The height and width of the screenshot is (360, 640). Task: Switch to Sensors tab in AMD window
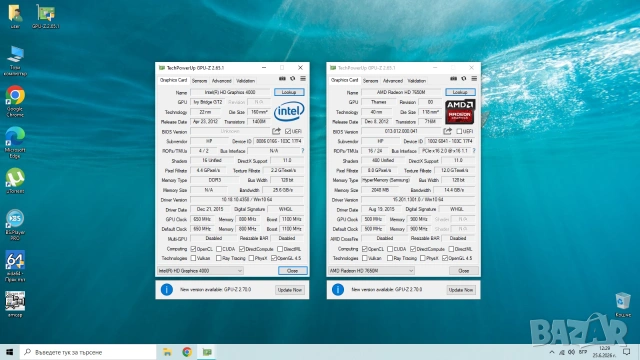point(370,81)
